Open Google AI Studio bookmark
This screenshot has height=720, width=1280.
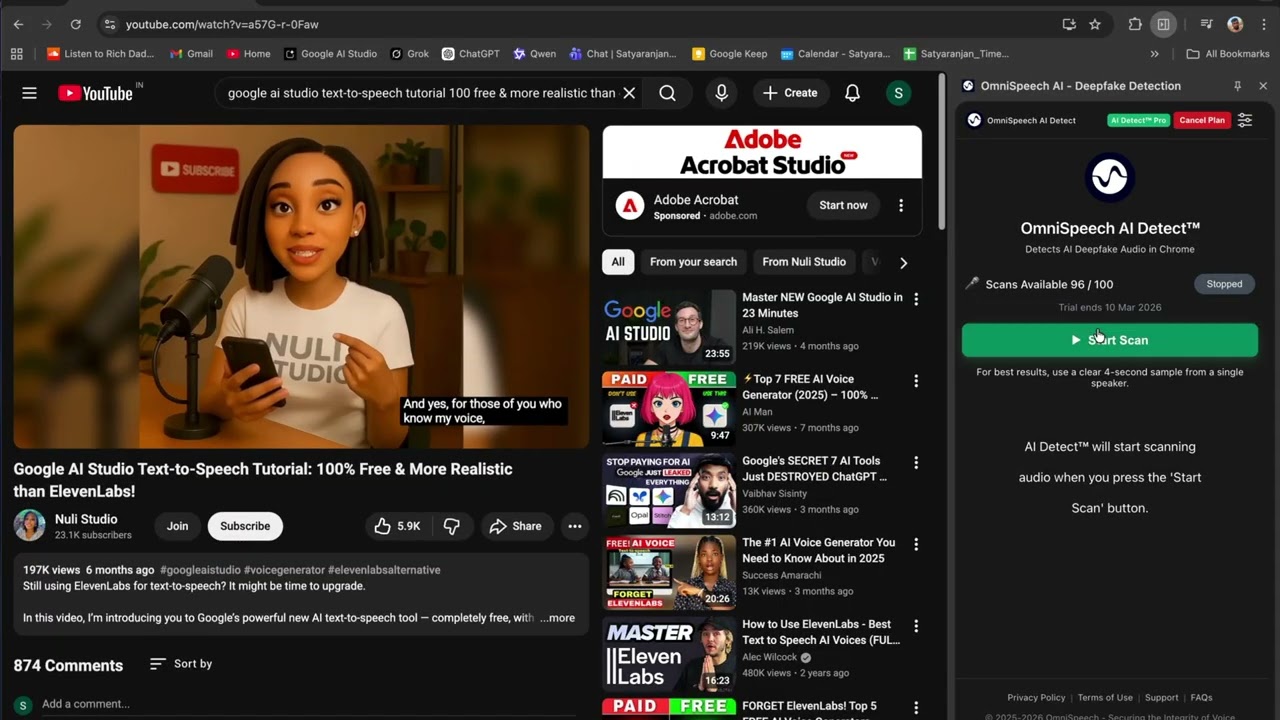(330, 54)
